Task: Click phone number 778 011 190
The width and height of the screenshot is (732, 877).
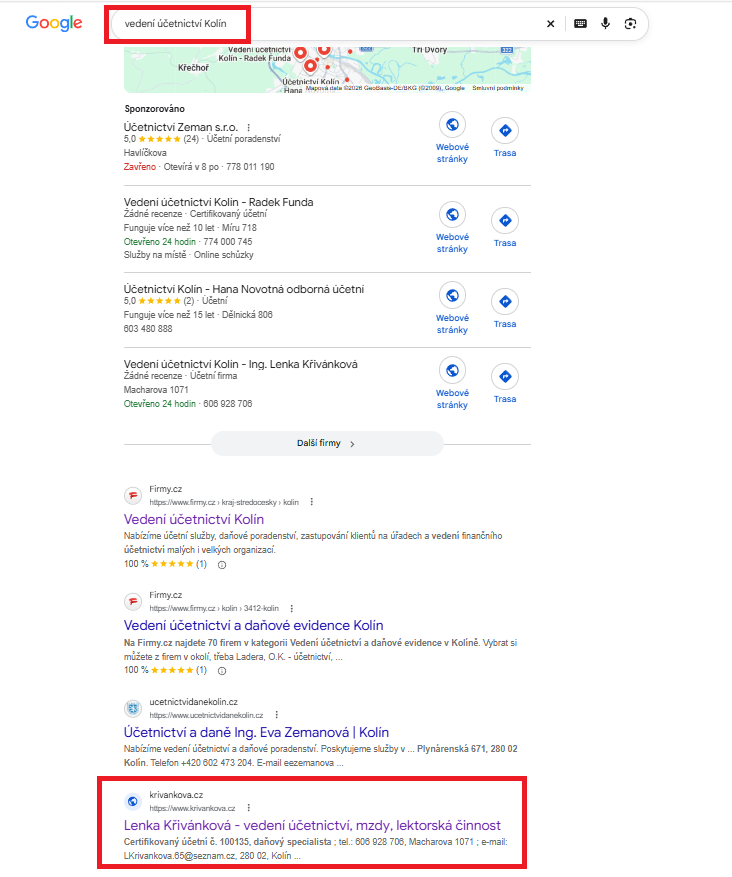Action: click(x=250, y=167)
